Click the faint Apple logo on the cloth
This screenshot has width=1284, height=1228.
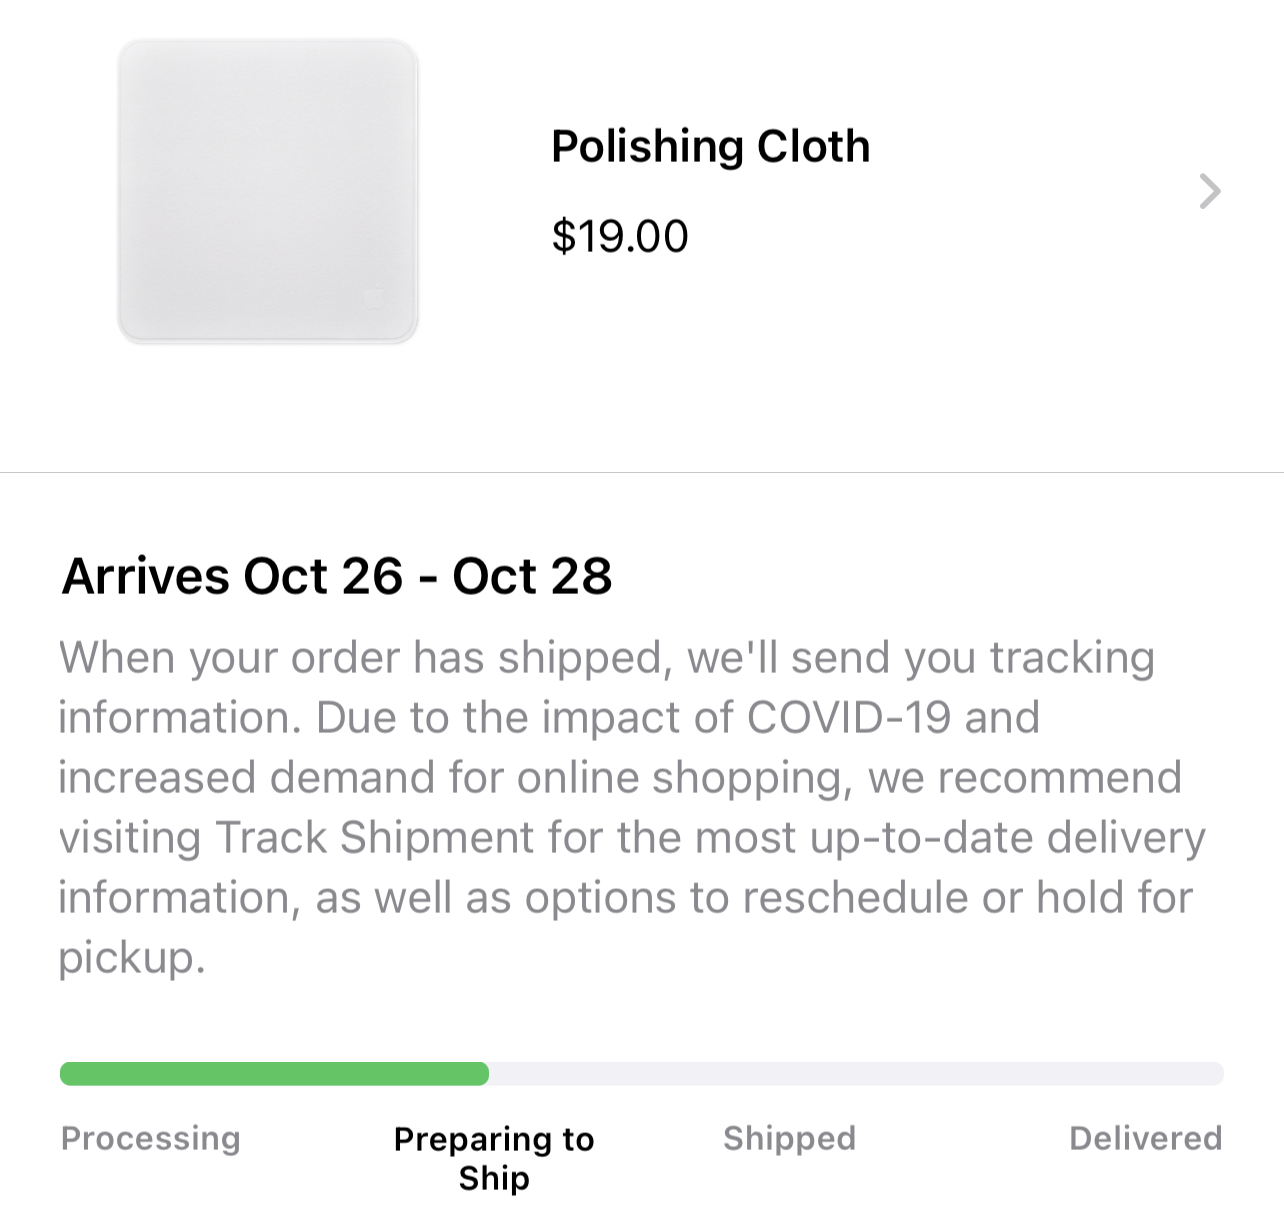point(374,297)
